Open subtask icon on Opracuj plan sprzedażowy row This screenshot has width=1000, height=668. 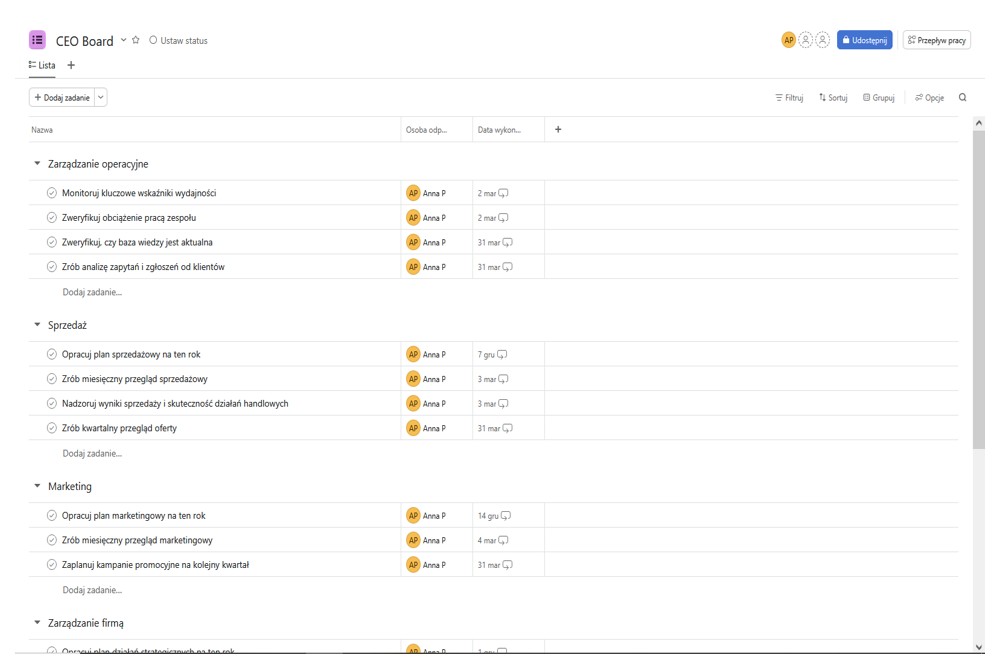click(x=502, y=355)
